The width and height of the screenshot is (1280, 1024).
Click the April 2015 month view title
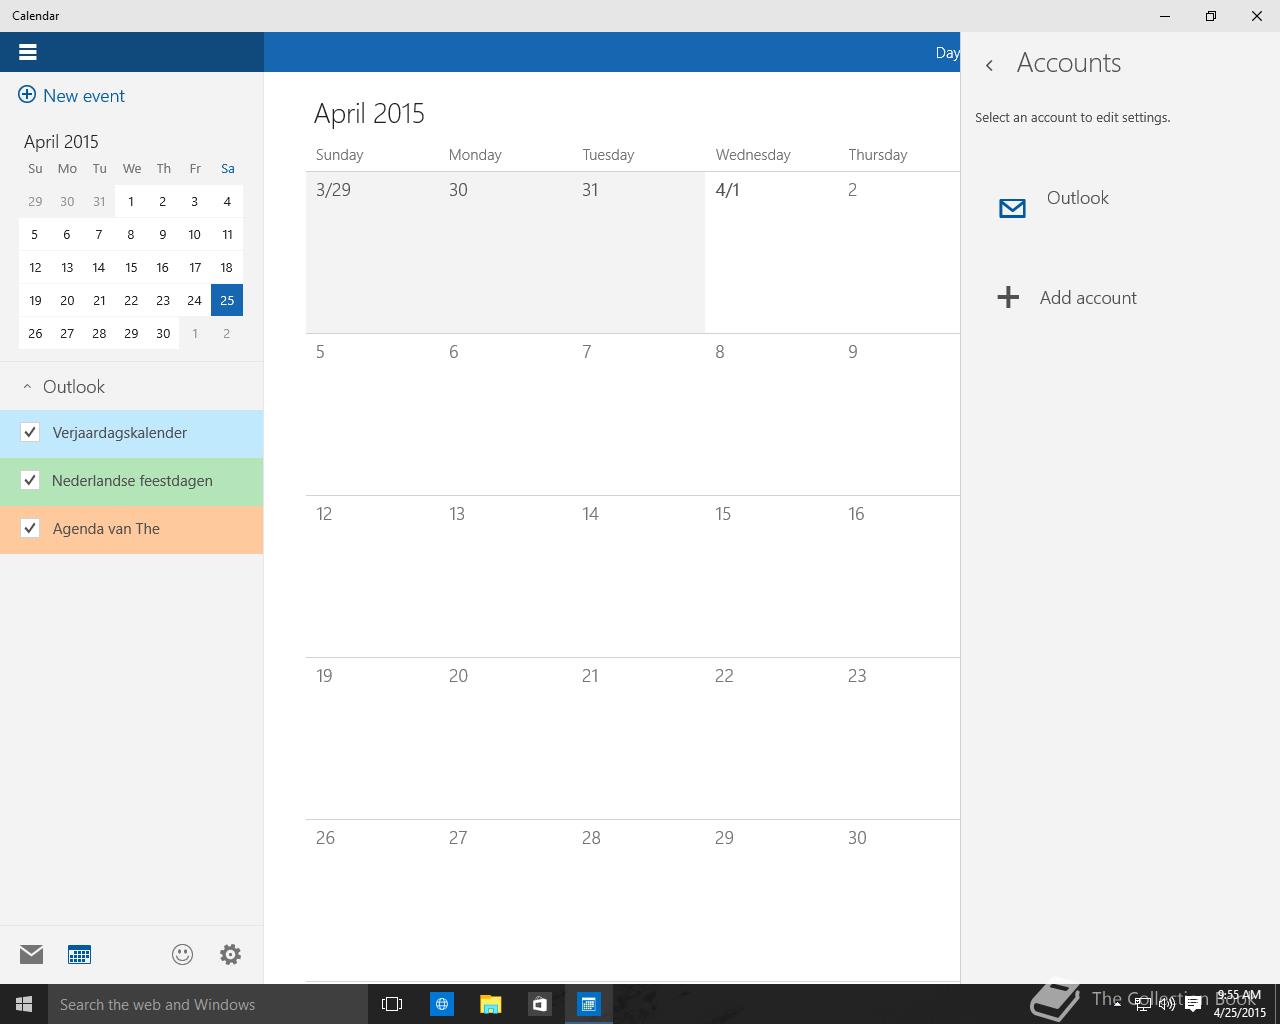[369, 113]
